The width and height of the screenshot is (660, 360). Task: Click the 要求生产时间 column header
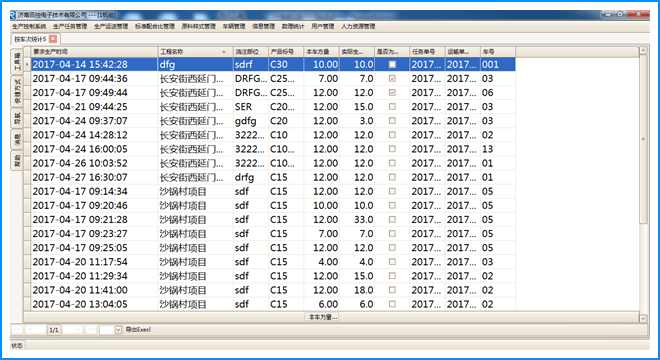point(94,52)
